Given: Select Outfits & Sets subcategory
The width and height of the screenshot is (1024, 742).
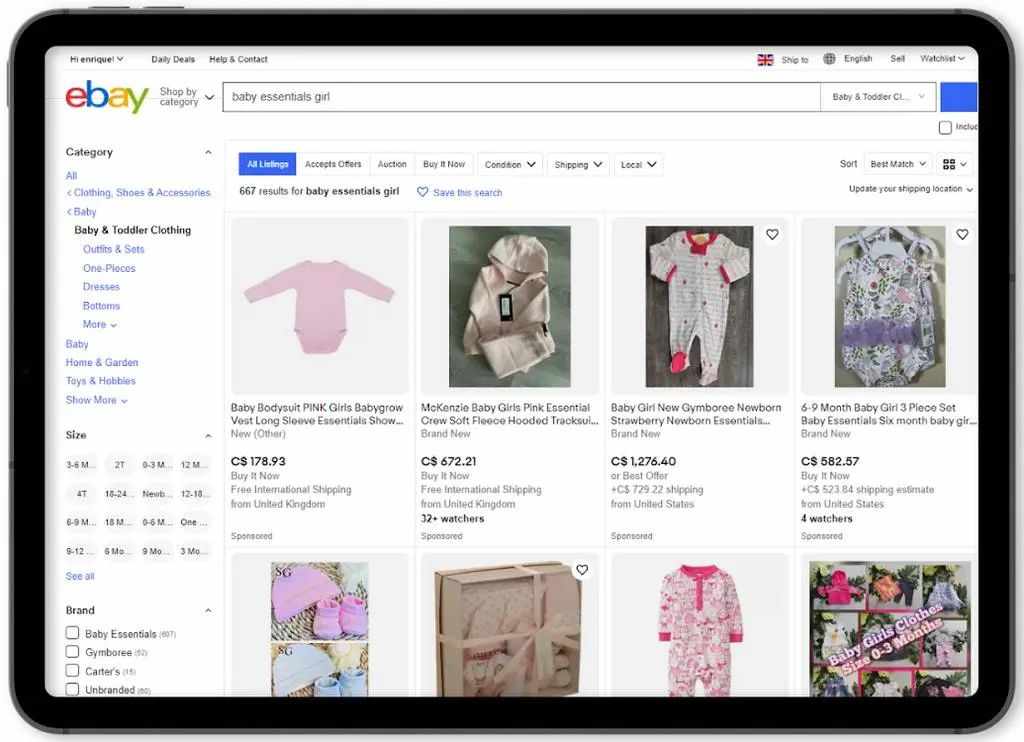Looking at the screenshot, I should pos(114,250).
